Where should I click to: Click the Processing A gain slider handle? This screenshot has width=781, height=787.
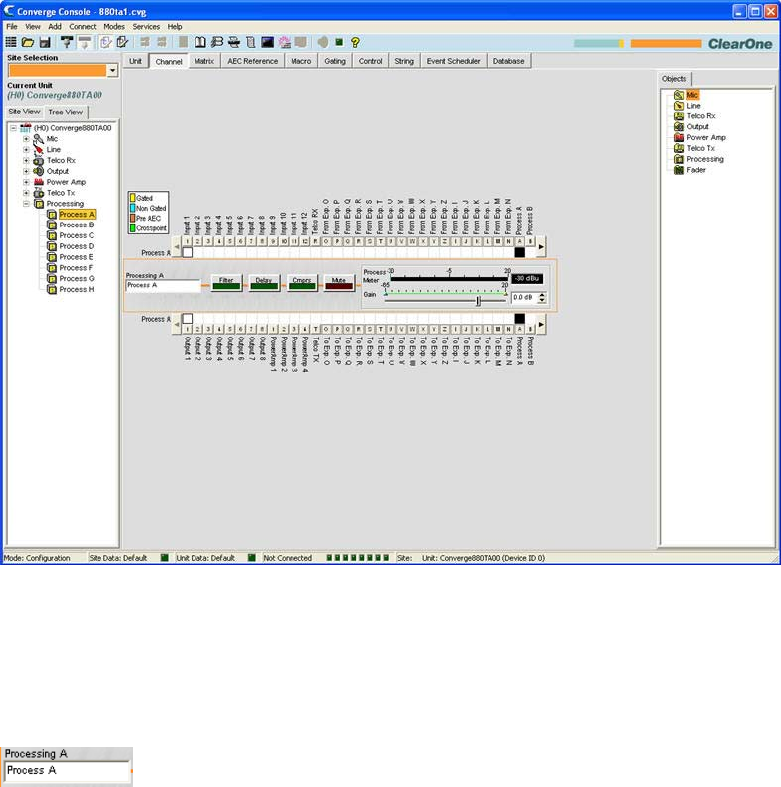click(478, 301)
